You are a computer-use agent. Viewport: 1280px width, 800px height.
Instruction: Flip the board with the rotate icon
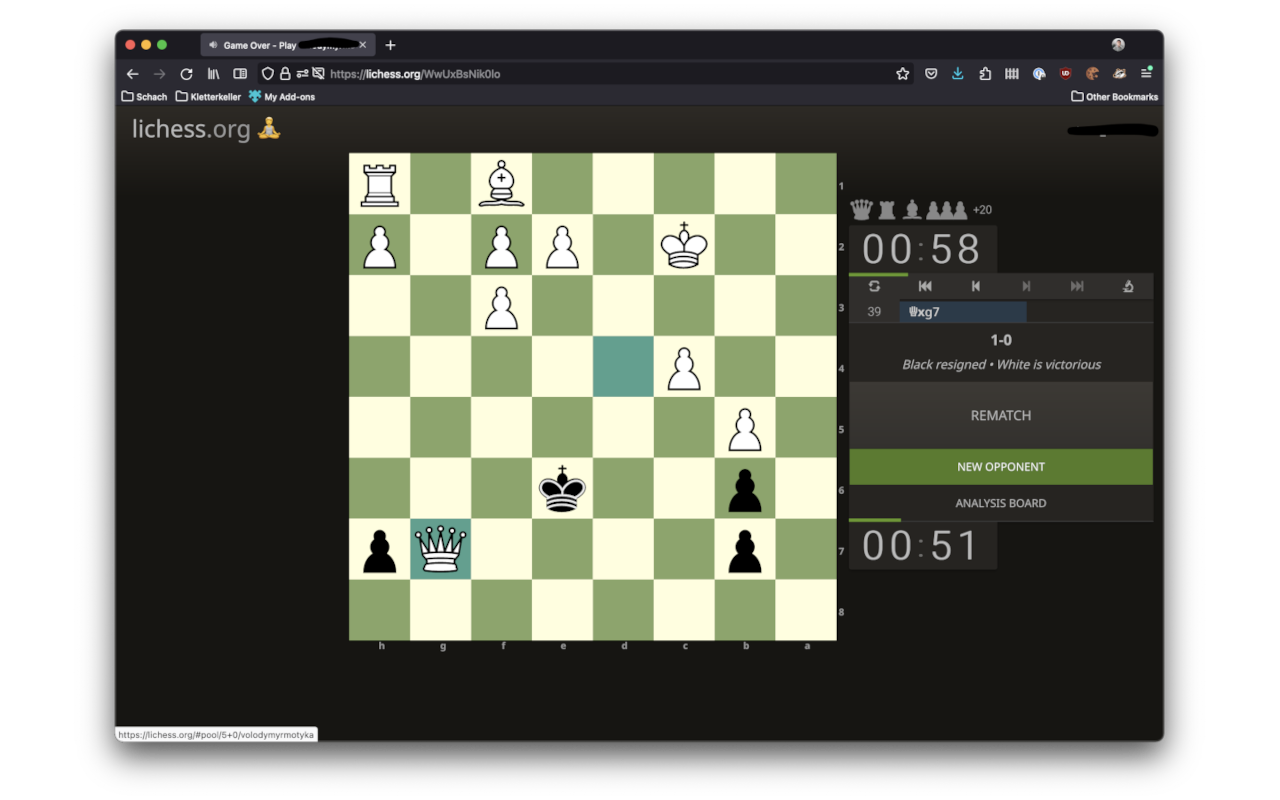874,286
